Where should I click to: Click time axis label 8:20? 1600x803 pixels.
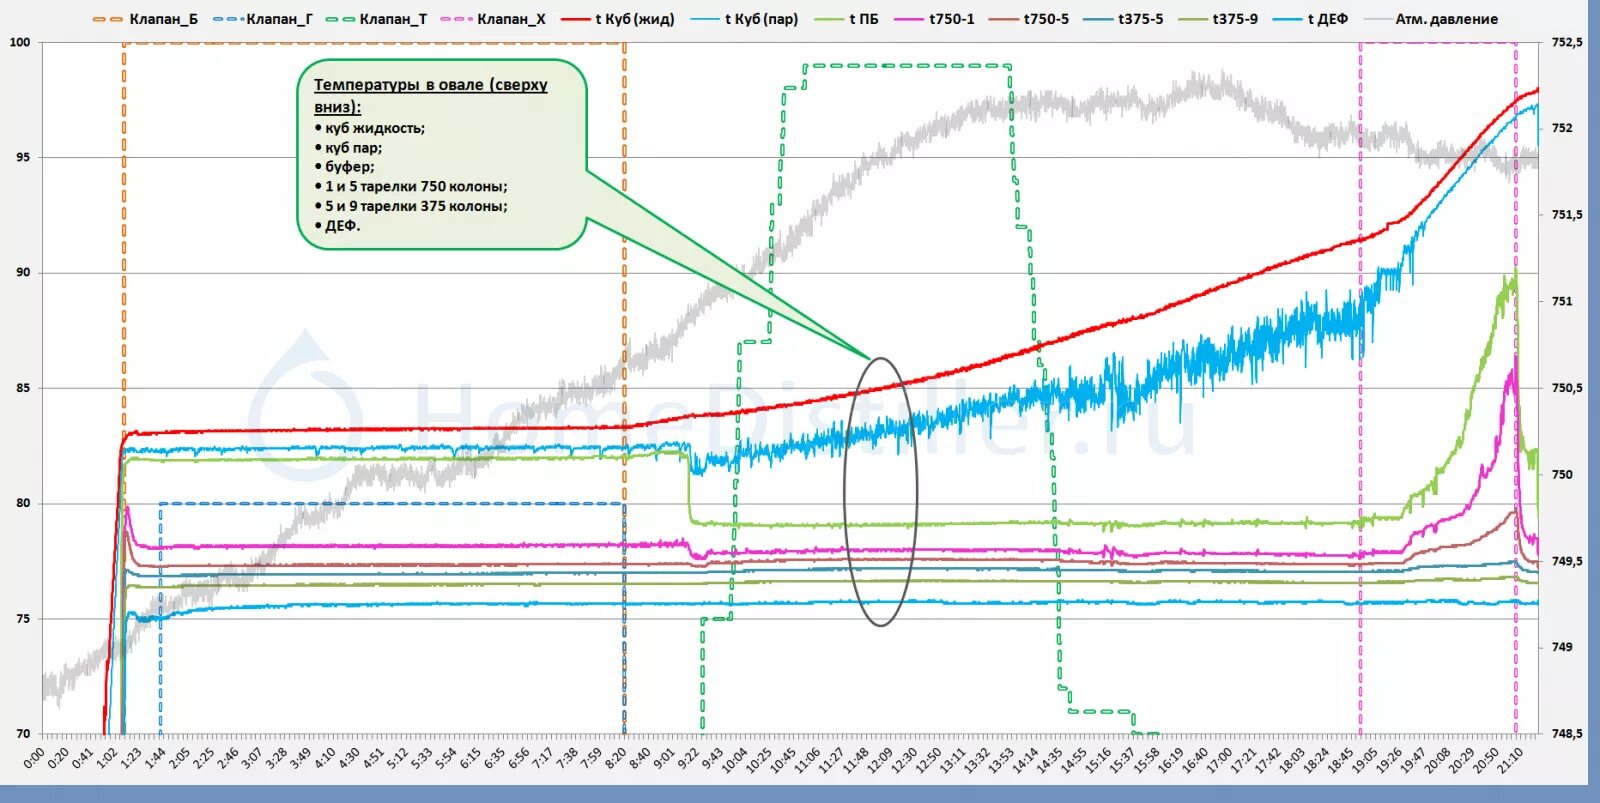pyautogui.click(x=615, y=759)
